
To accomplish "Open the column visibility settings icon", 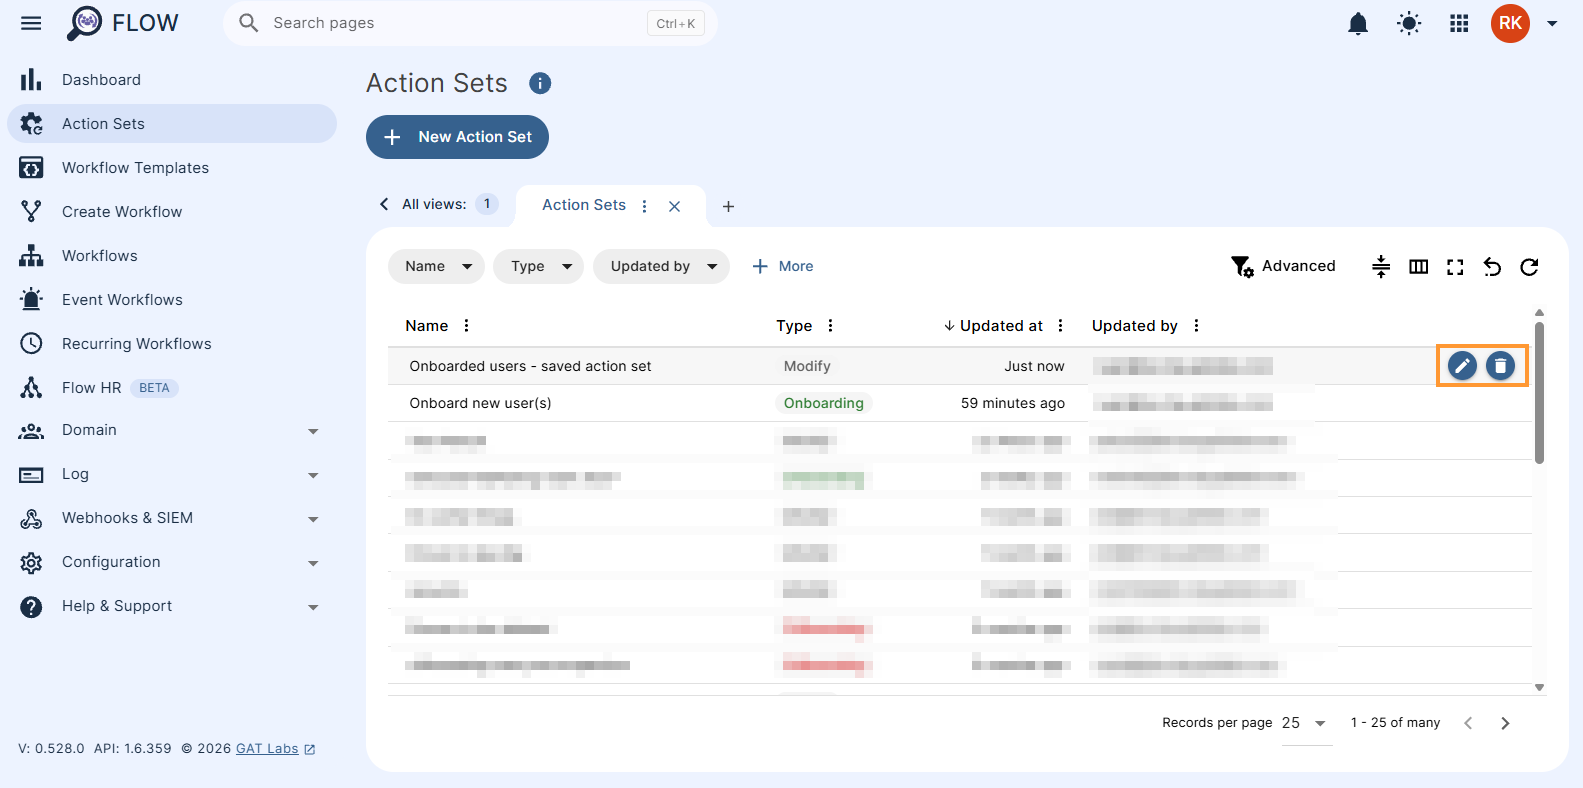I will [x=1418, y=267].
